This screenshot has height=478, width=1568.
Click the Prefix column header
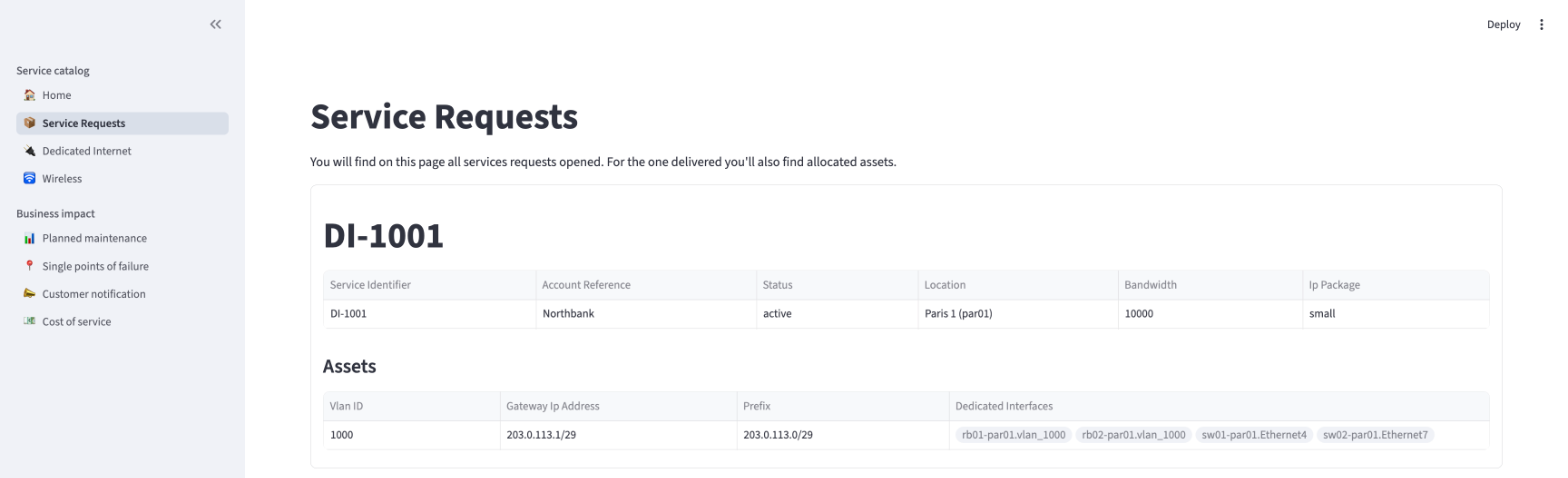click(842, 406)
